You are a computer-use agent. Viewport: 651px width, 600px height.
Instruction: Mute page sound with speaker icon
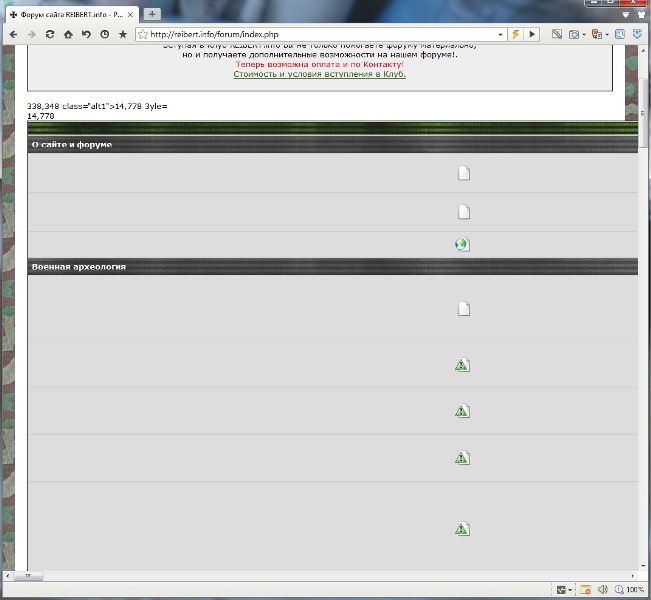click(602, 590)
